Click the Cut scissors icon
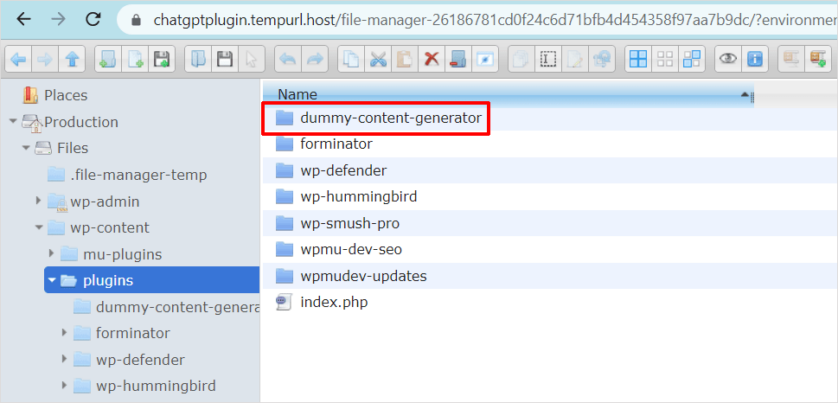This screenshot has height=403, width=838. point(378,59)
